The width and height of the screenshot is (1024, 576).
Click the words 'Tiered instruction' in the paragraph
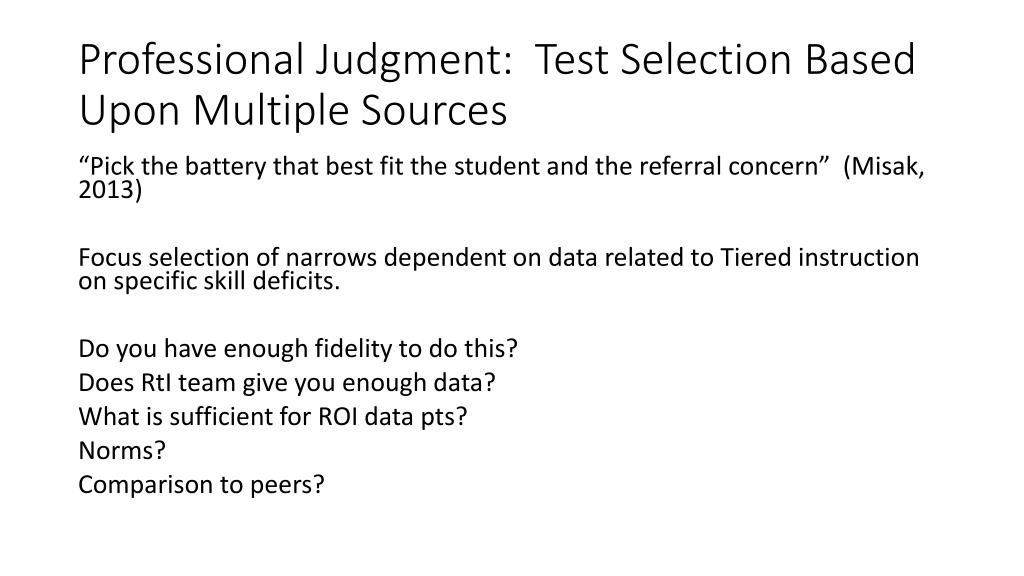pos(819,258)
